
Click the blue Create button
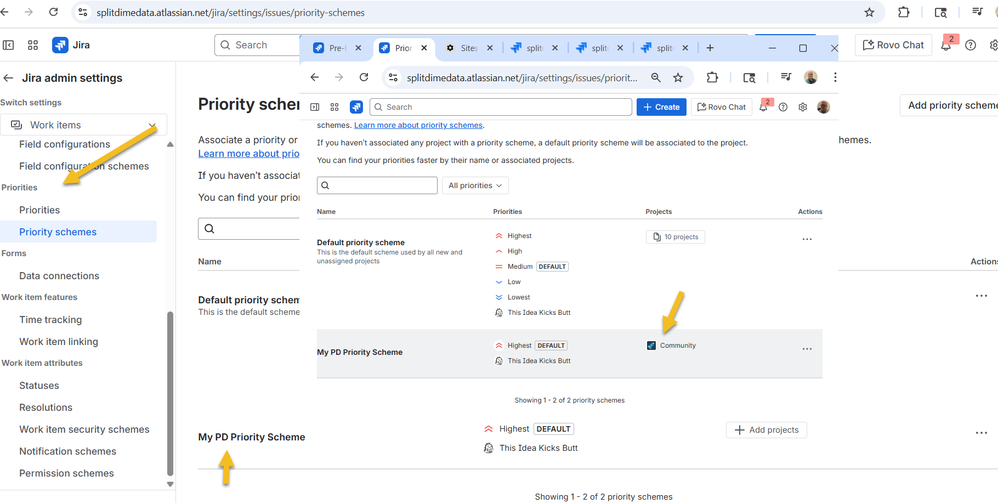(662, 107)
